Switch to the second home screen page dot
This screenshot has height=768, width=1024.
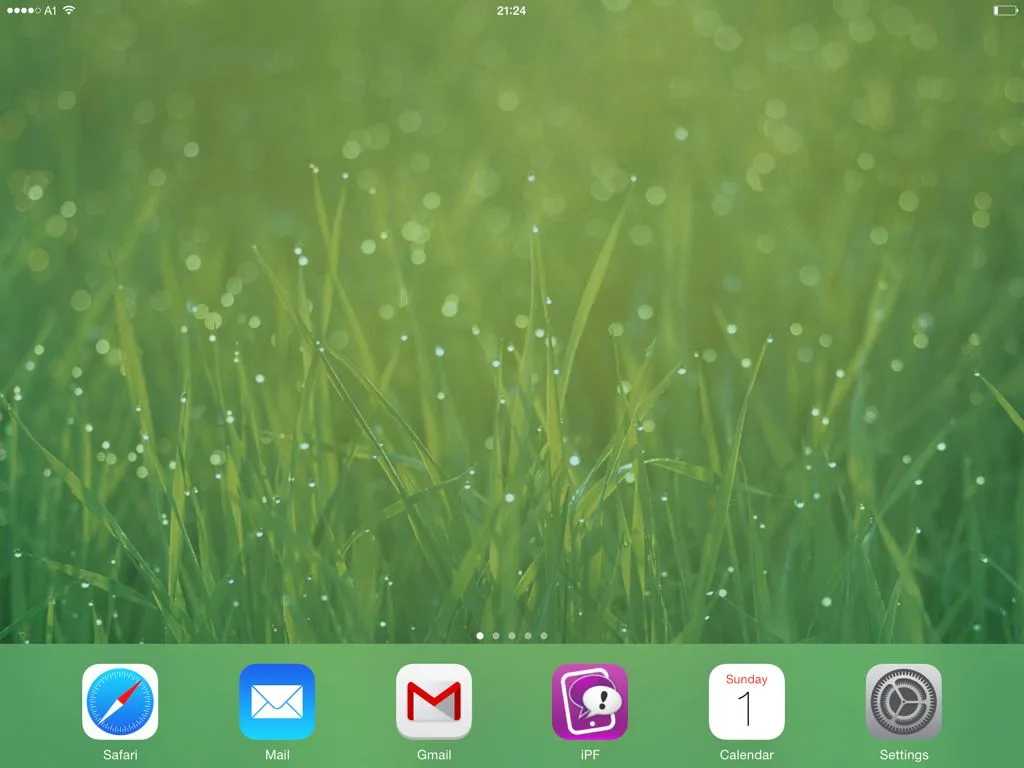[x=496, y=635]
